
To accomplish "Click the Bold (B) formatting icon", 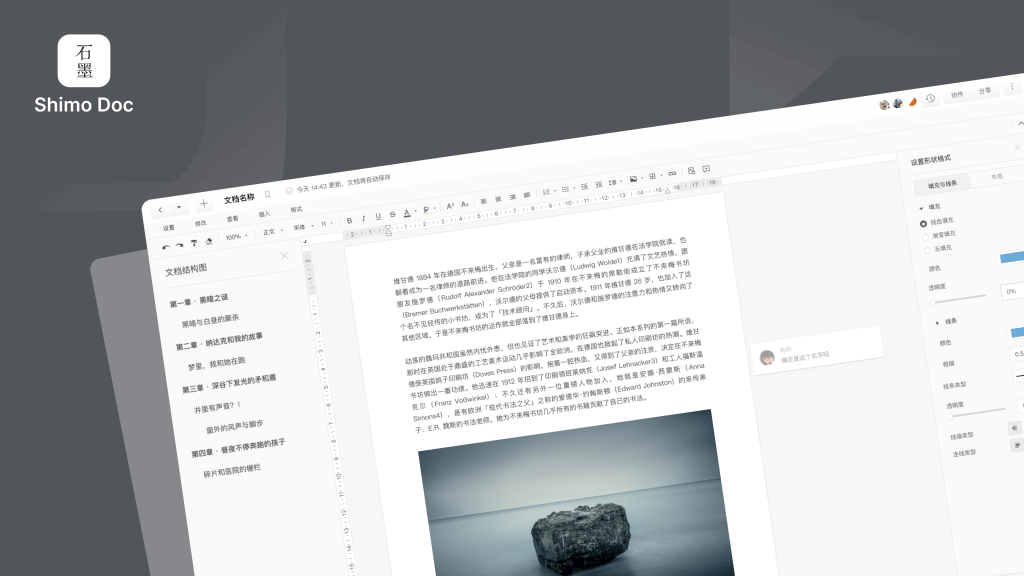I will pyautogui.click(x=349, y=220).
